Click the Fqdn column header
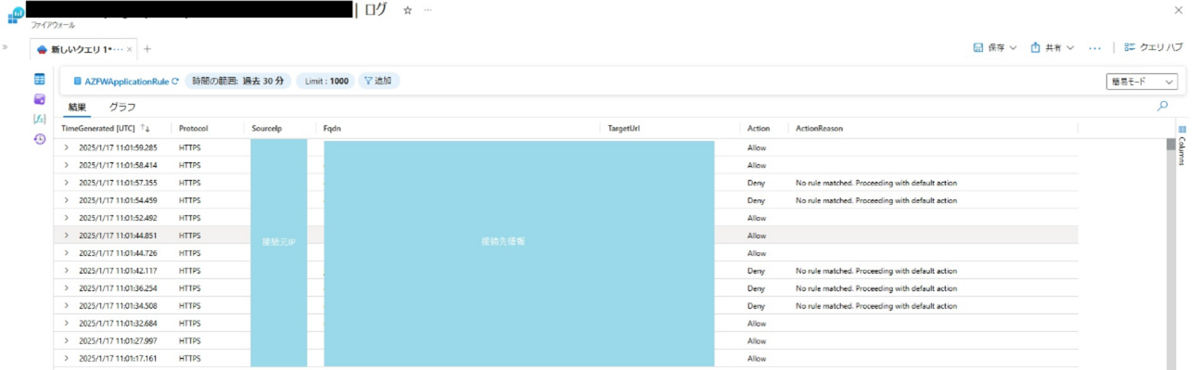 click(332, 128)
